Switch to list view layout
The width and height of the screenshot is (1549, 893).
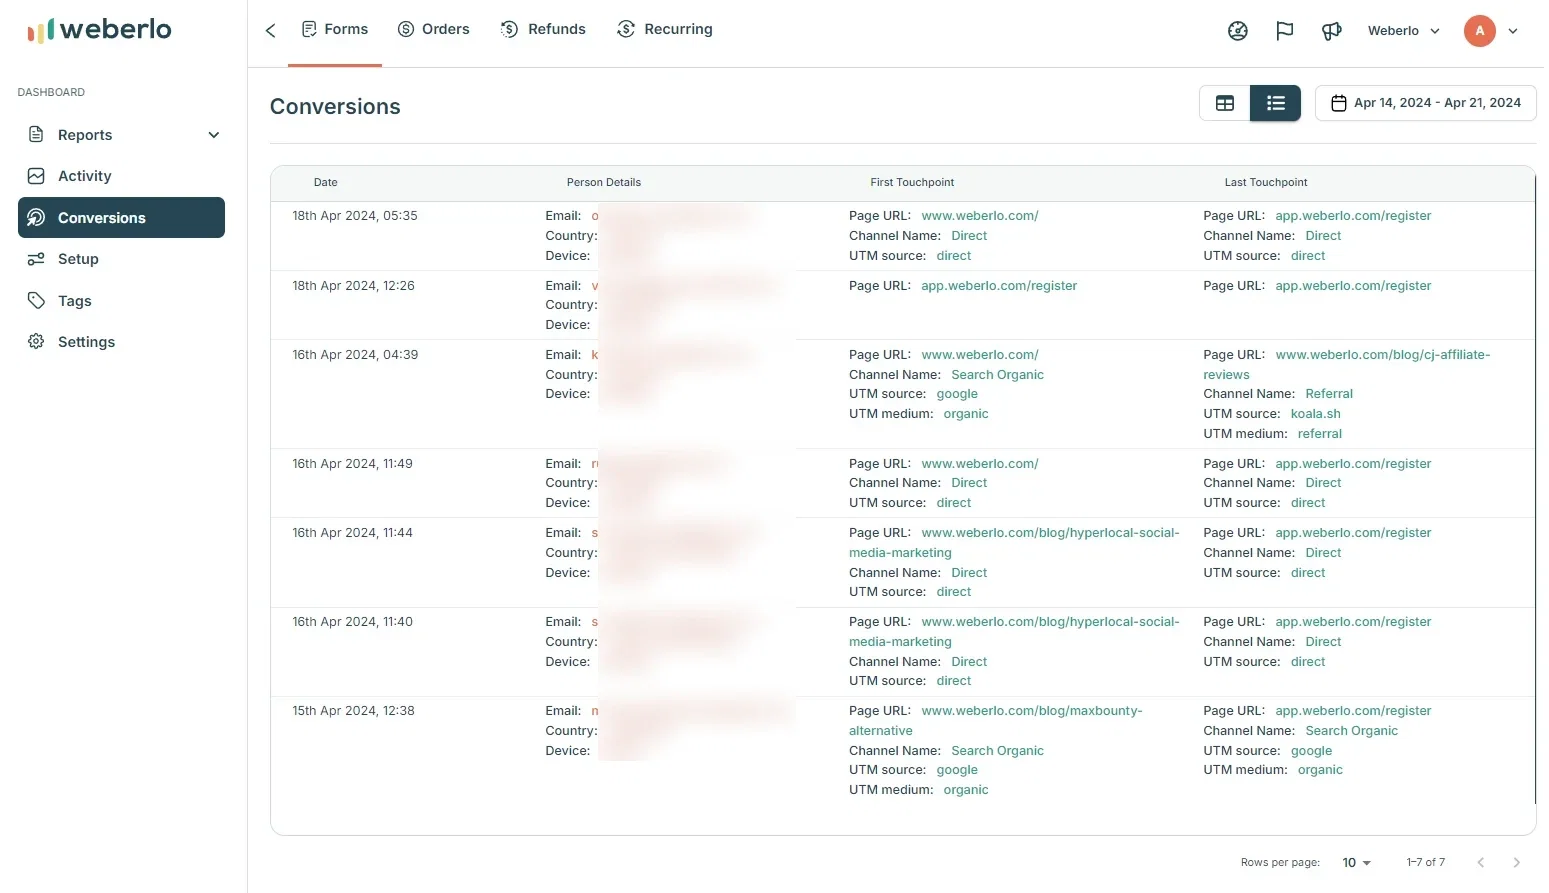1276,103
